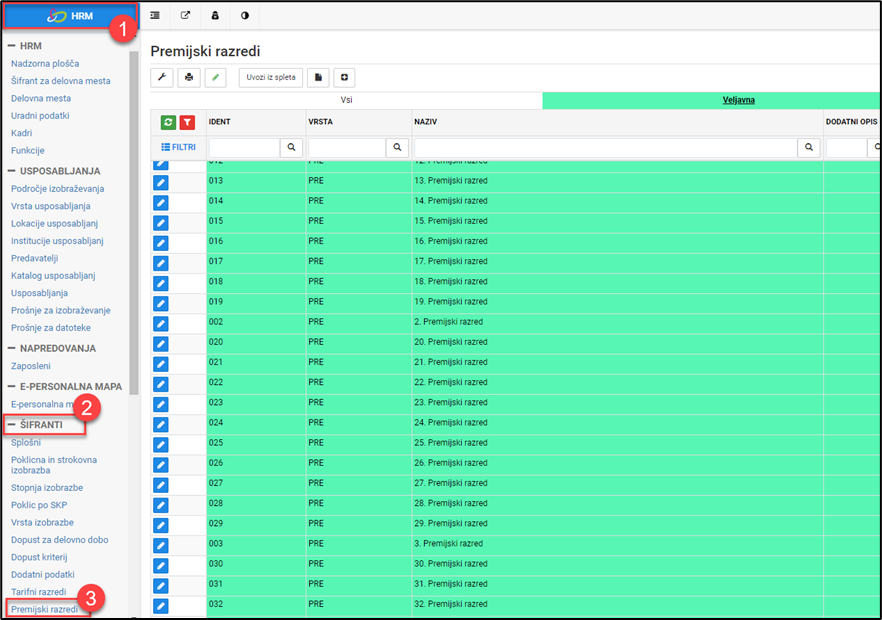This screenshot has height=620, width=882.
Task: Click the Uvozi iz spleta button
Action: tap(271, 78)
